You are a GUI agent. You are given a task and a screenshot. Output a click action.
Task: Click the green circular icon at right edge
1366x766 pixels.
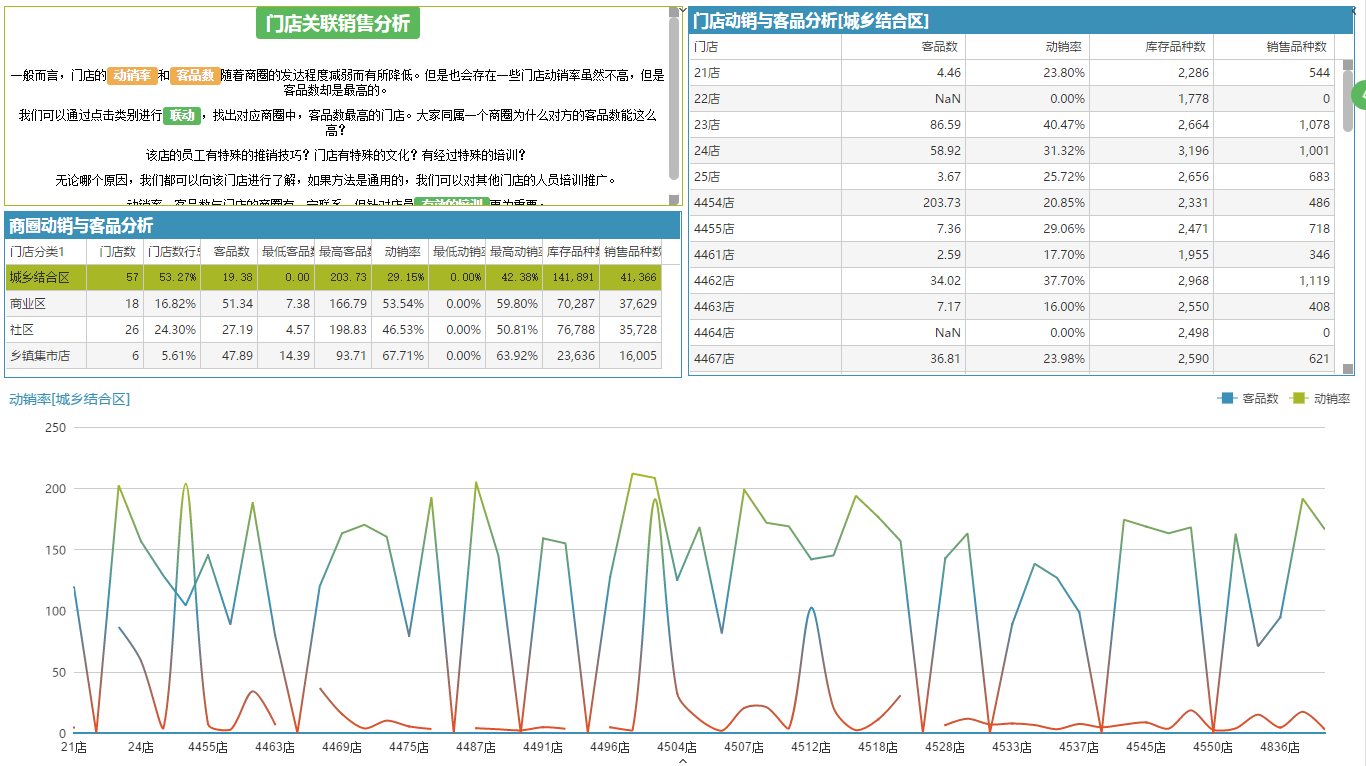pos(1359,95)
